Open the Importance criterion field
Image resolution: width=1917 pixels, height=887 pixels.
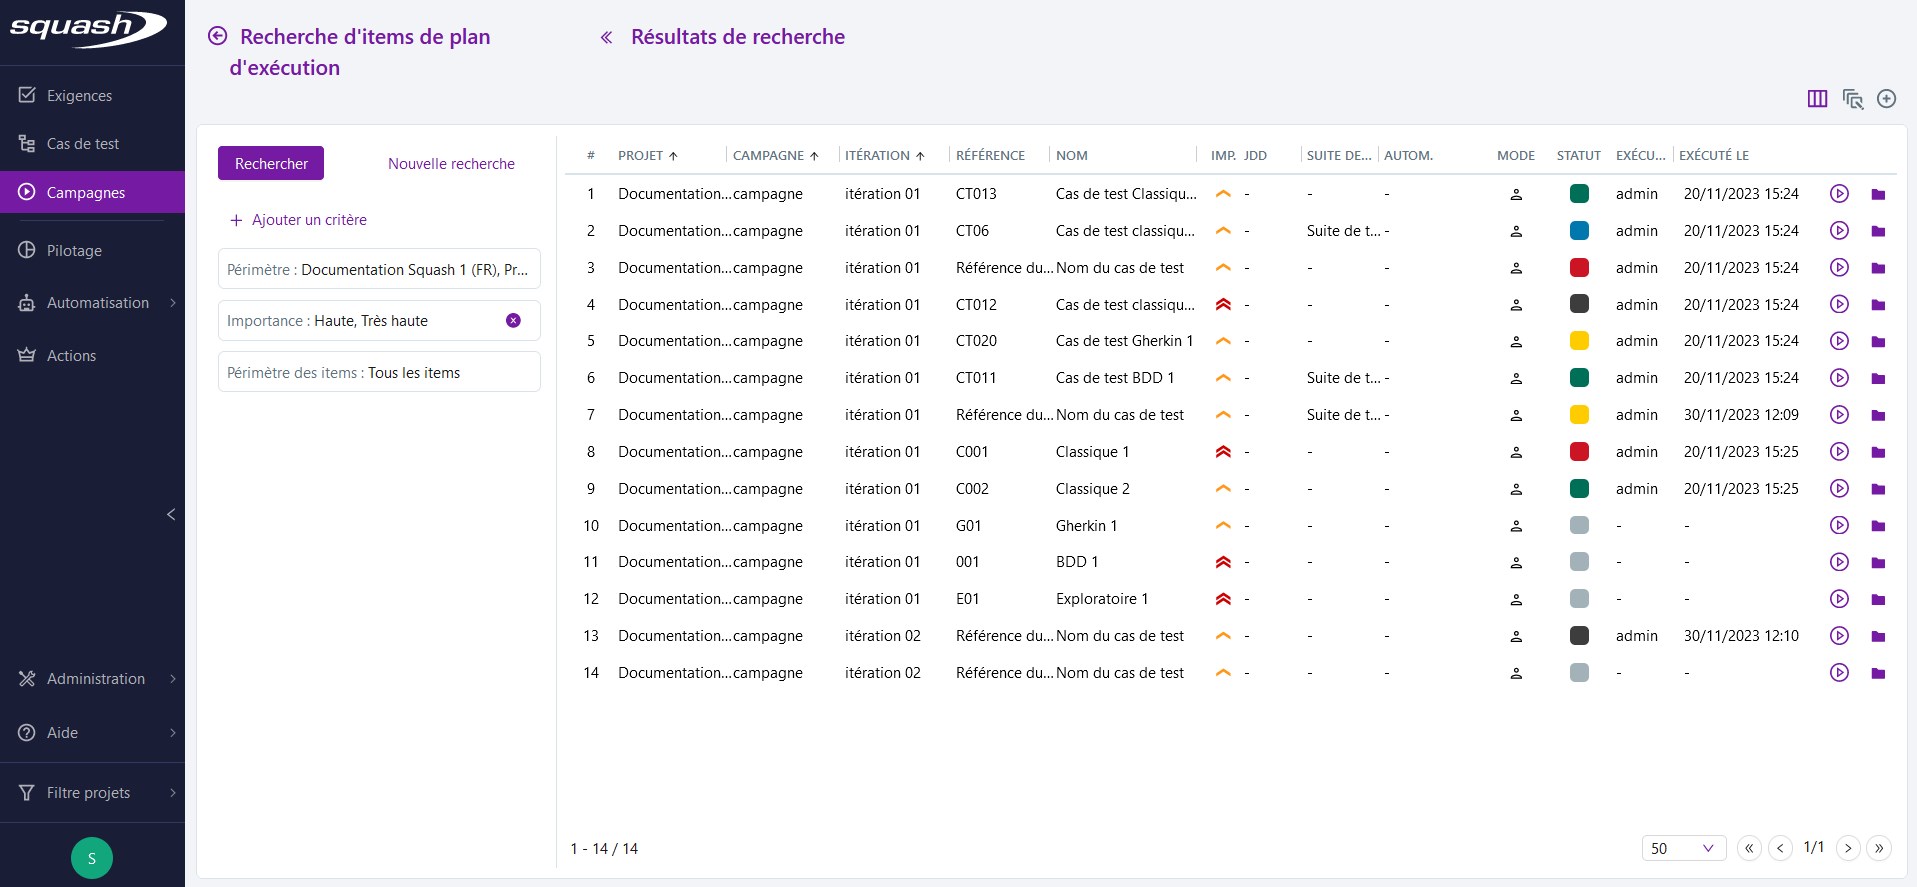click(379, 321)
